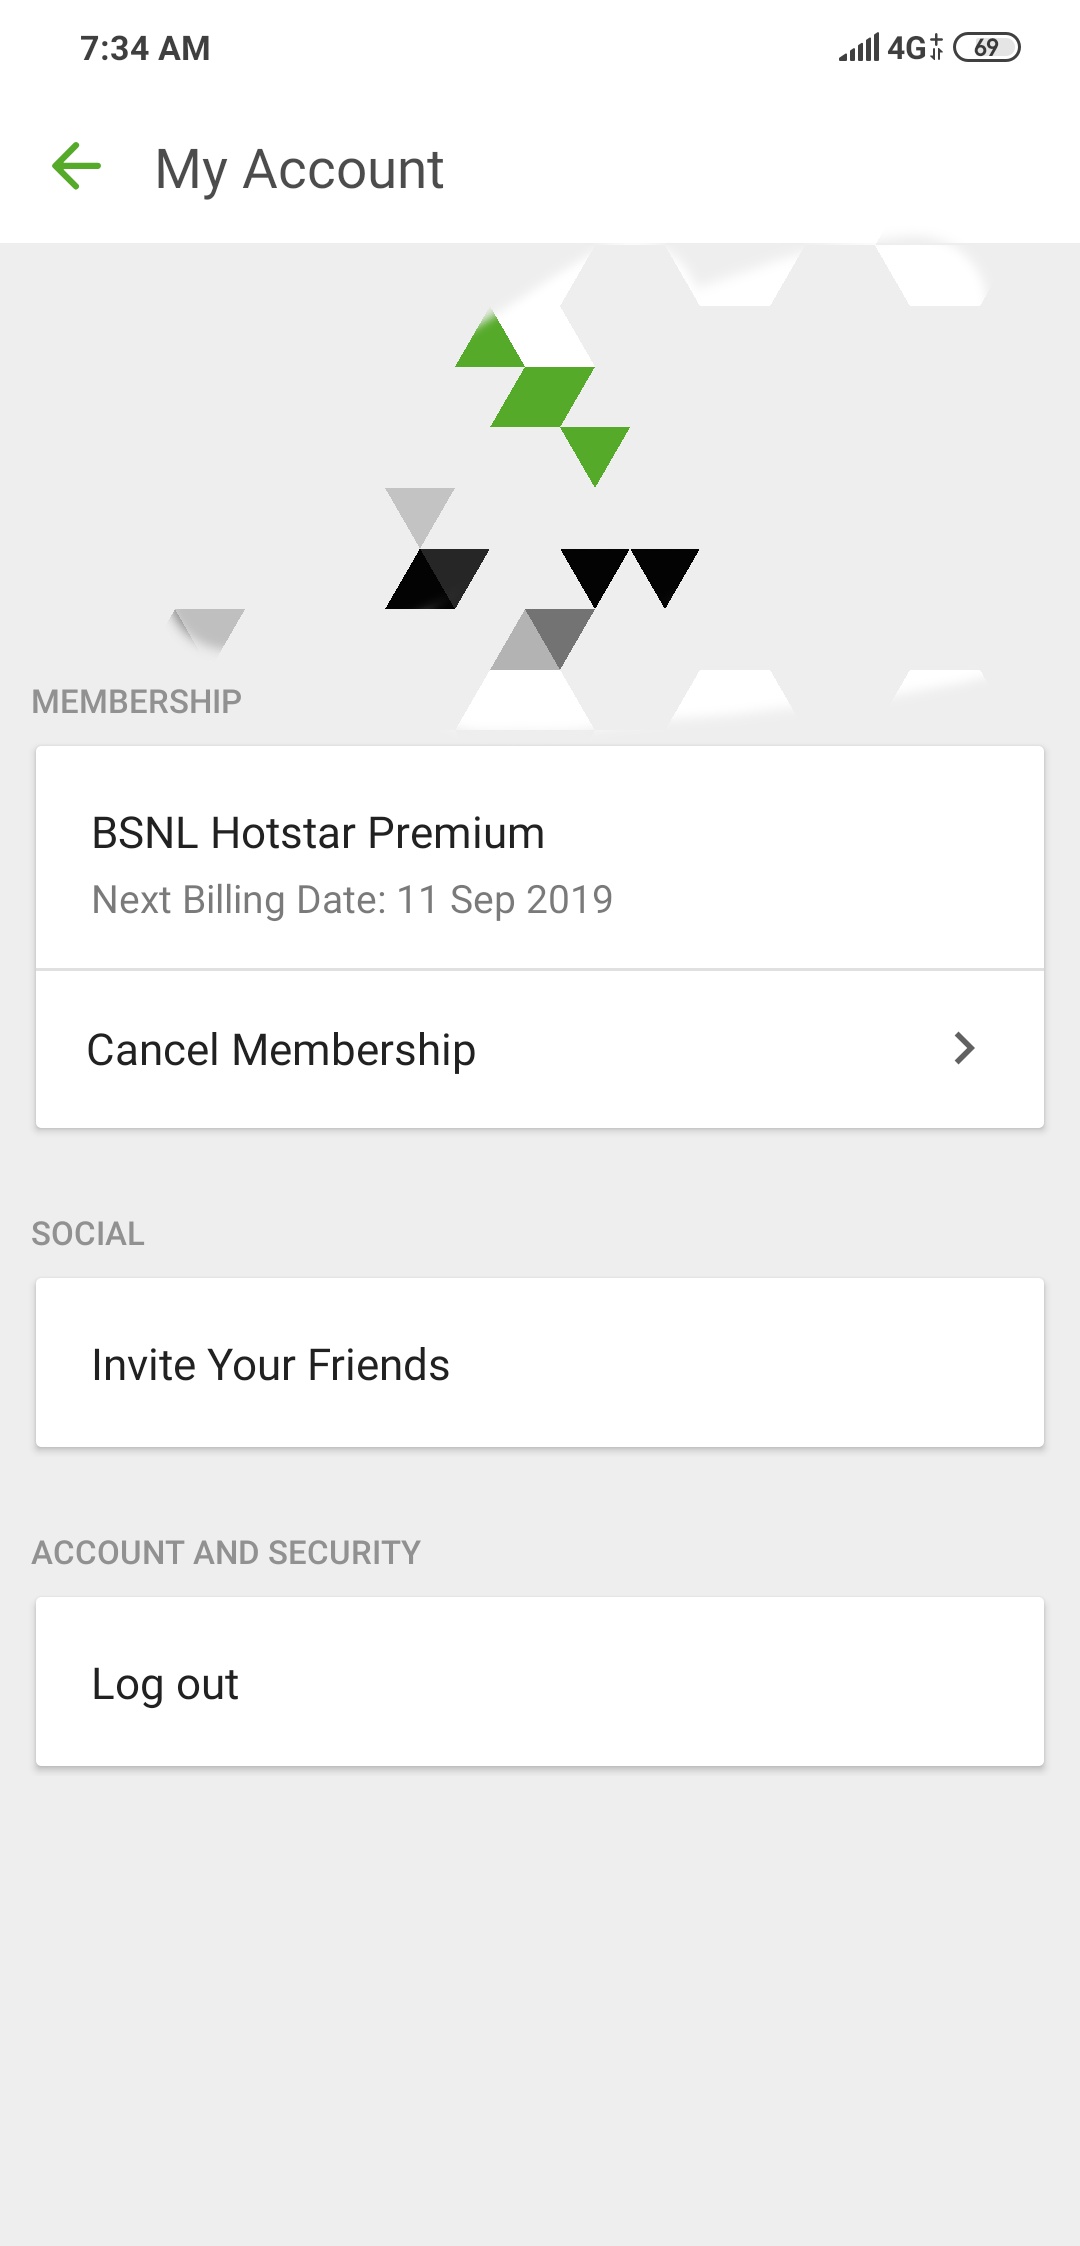This screenshot has height=2246, width=1080.
Task: Tap the 7:34 AM clock
Action: coord(145,48)
